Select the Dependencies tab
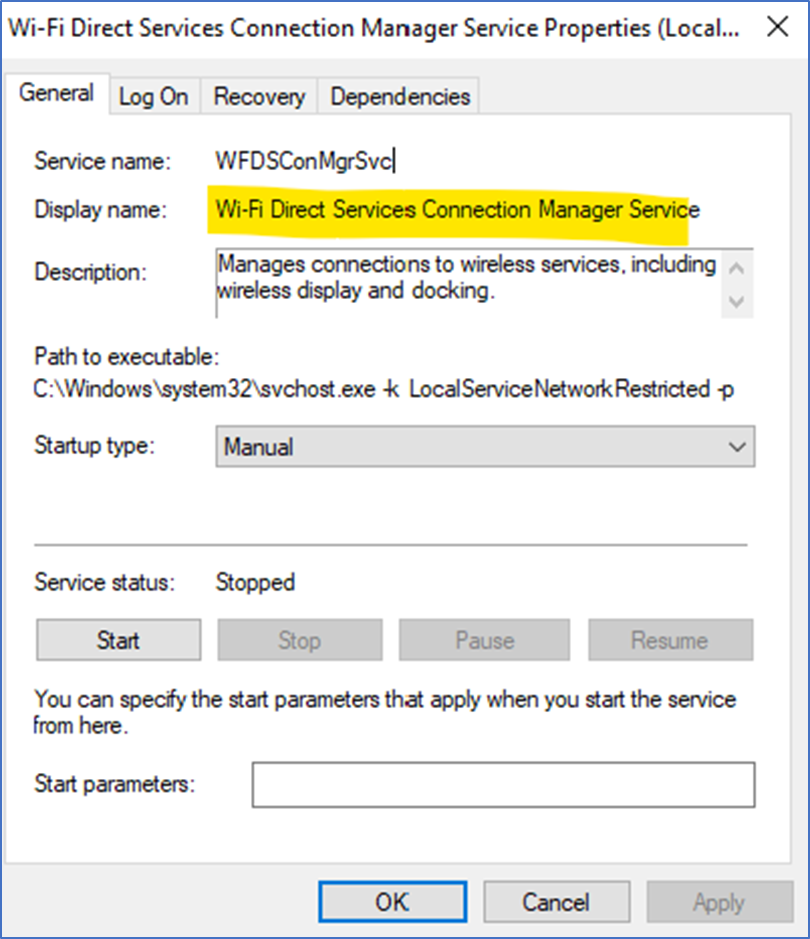This screenshot has width=810, height=939. [400, 96]
